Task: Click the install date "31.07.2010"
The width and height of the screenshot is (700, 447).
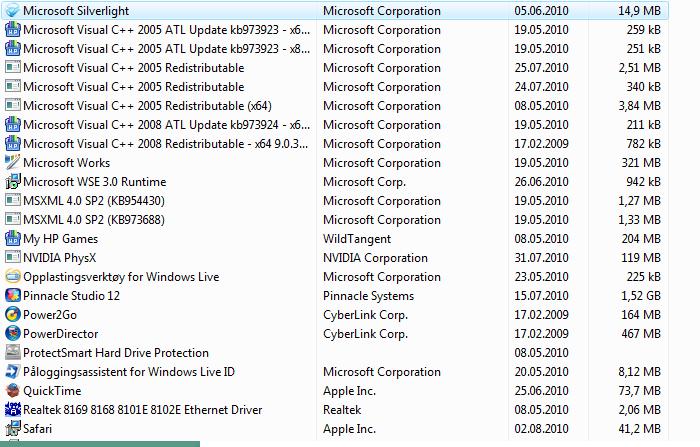Action: (542, 258)
